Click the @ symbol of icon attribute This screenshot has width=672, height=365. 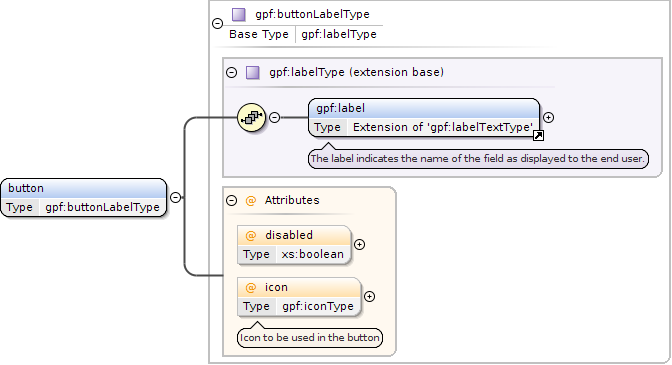point(251,287)
